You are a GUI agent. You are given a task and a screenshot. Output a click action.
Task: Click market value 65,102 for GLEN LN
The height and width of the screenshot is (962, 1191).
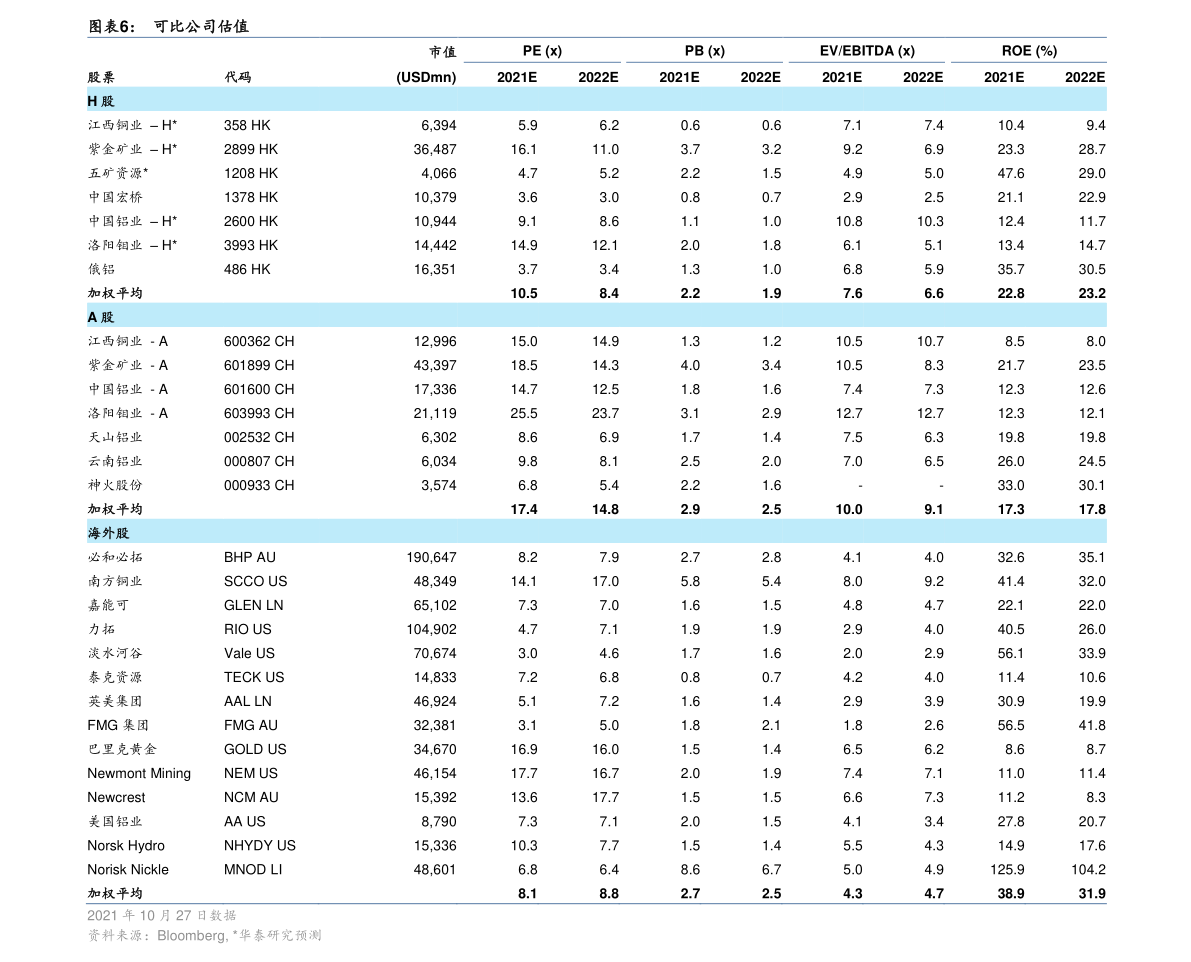(434, 605)
